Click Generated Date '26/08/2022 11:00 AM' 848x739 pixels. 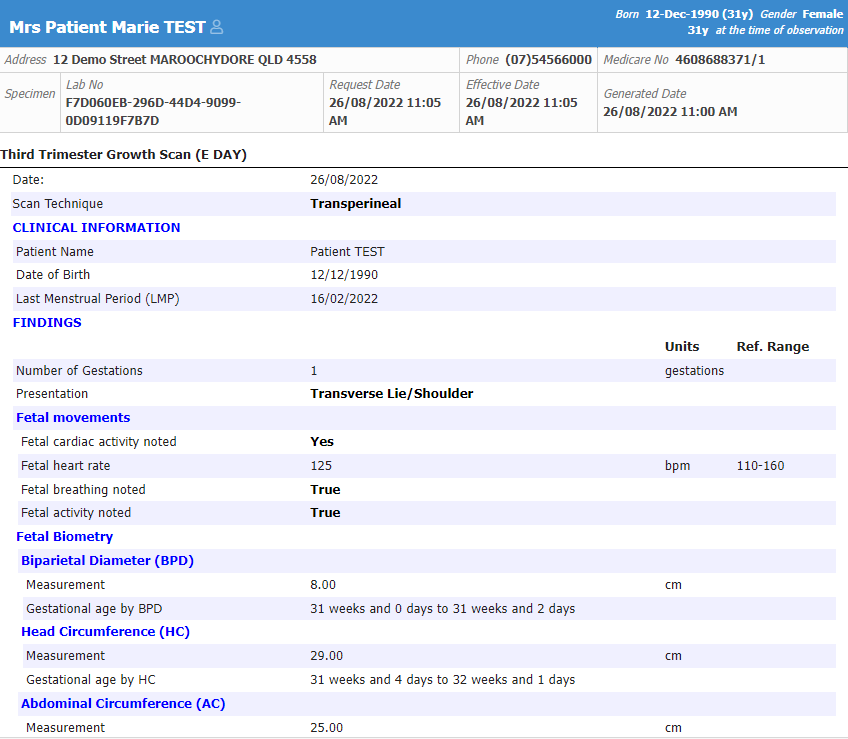tap(670, 111)
